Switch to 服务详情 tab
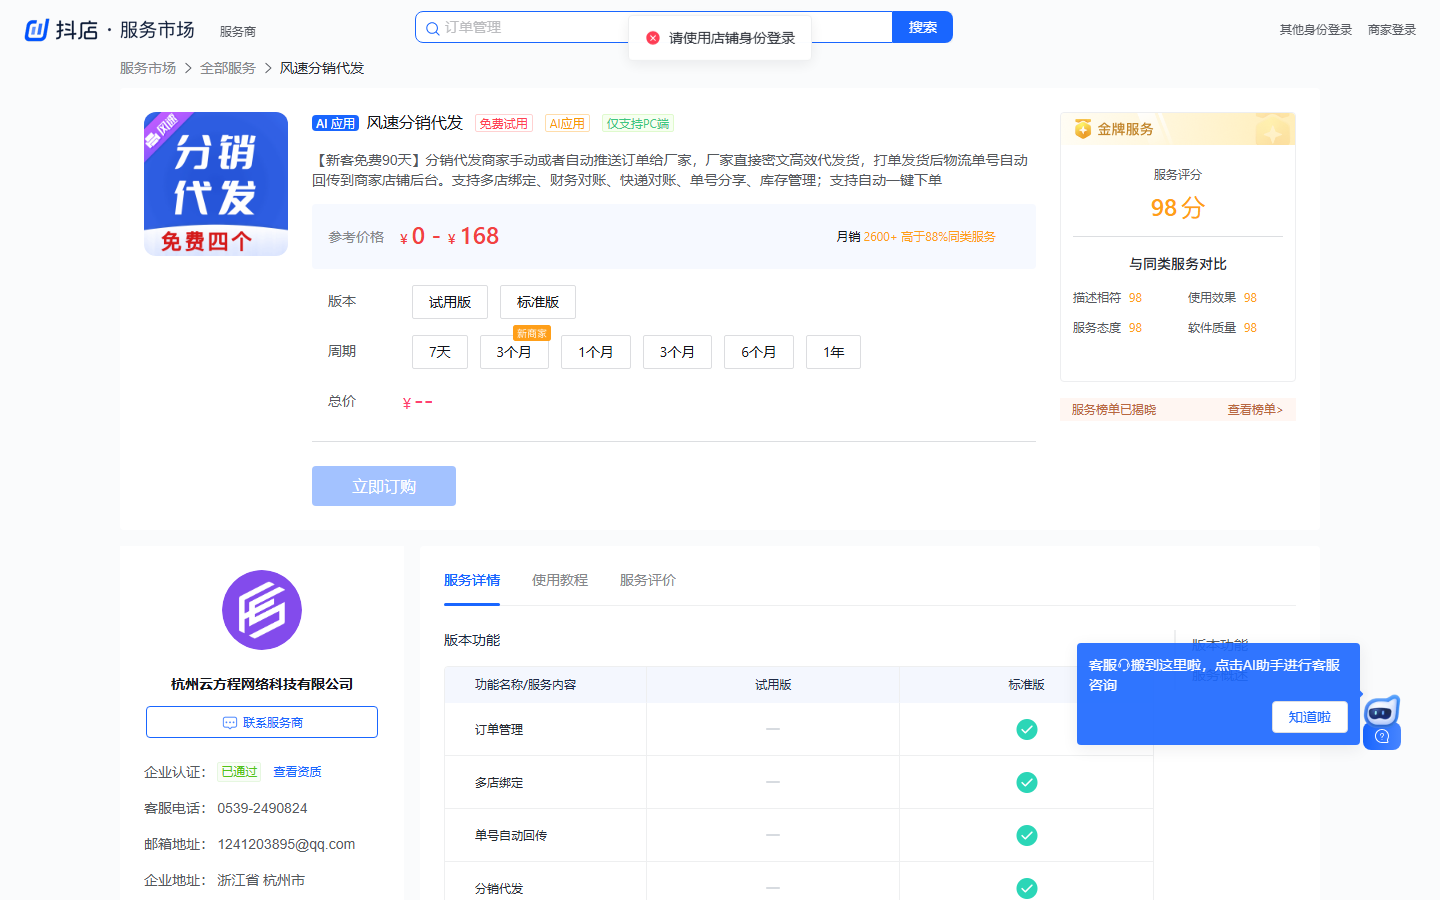1440x900 pixels. coord(472,580)
